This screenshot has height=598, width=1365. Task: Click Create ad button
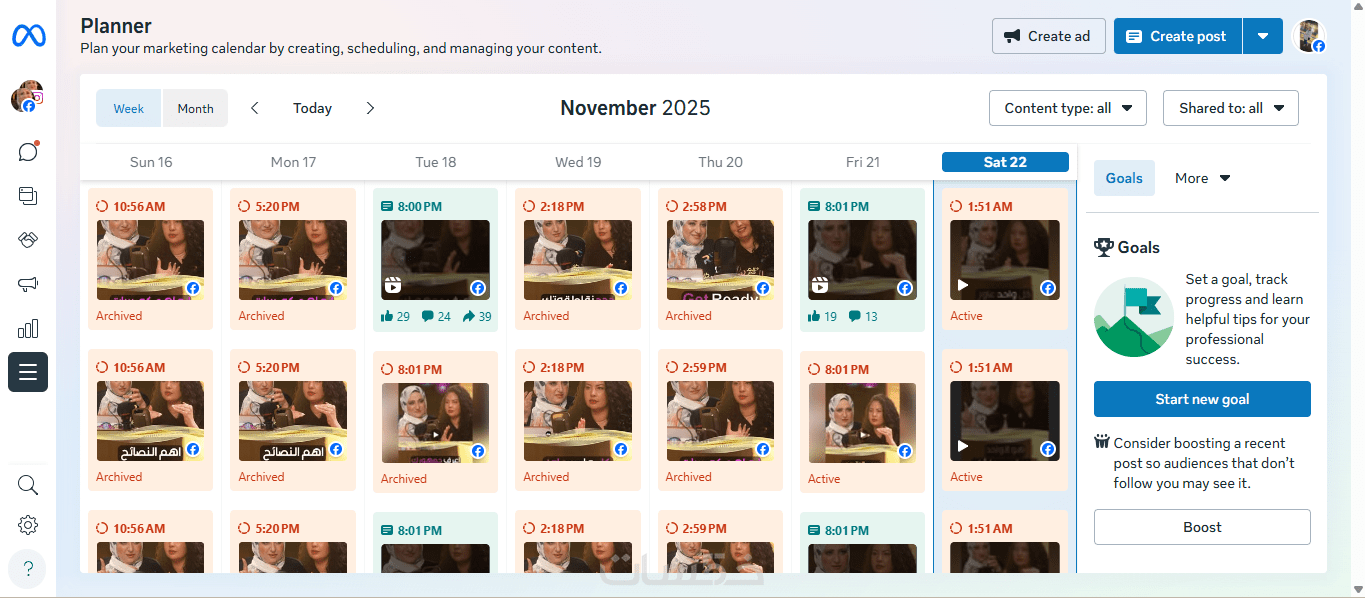point(1049,36)
